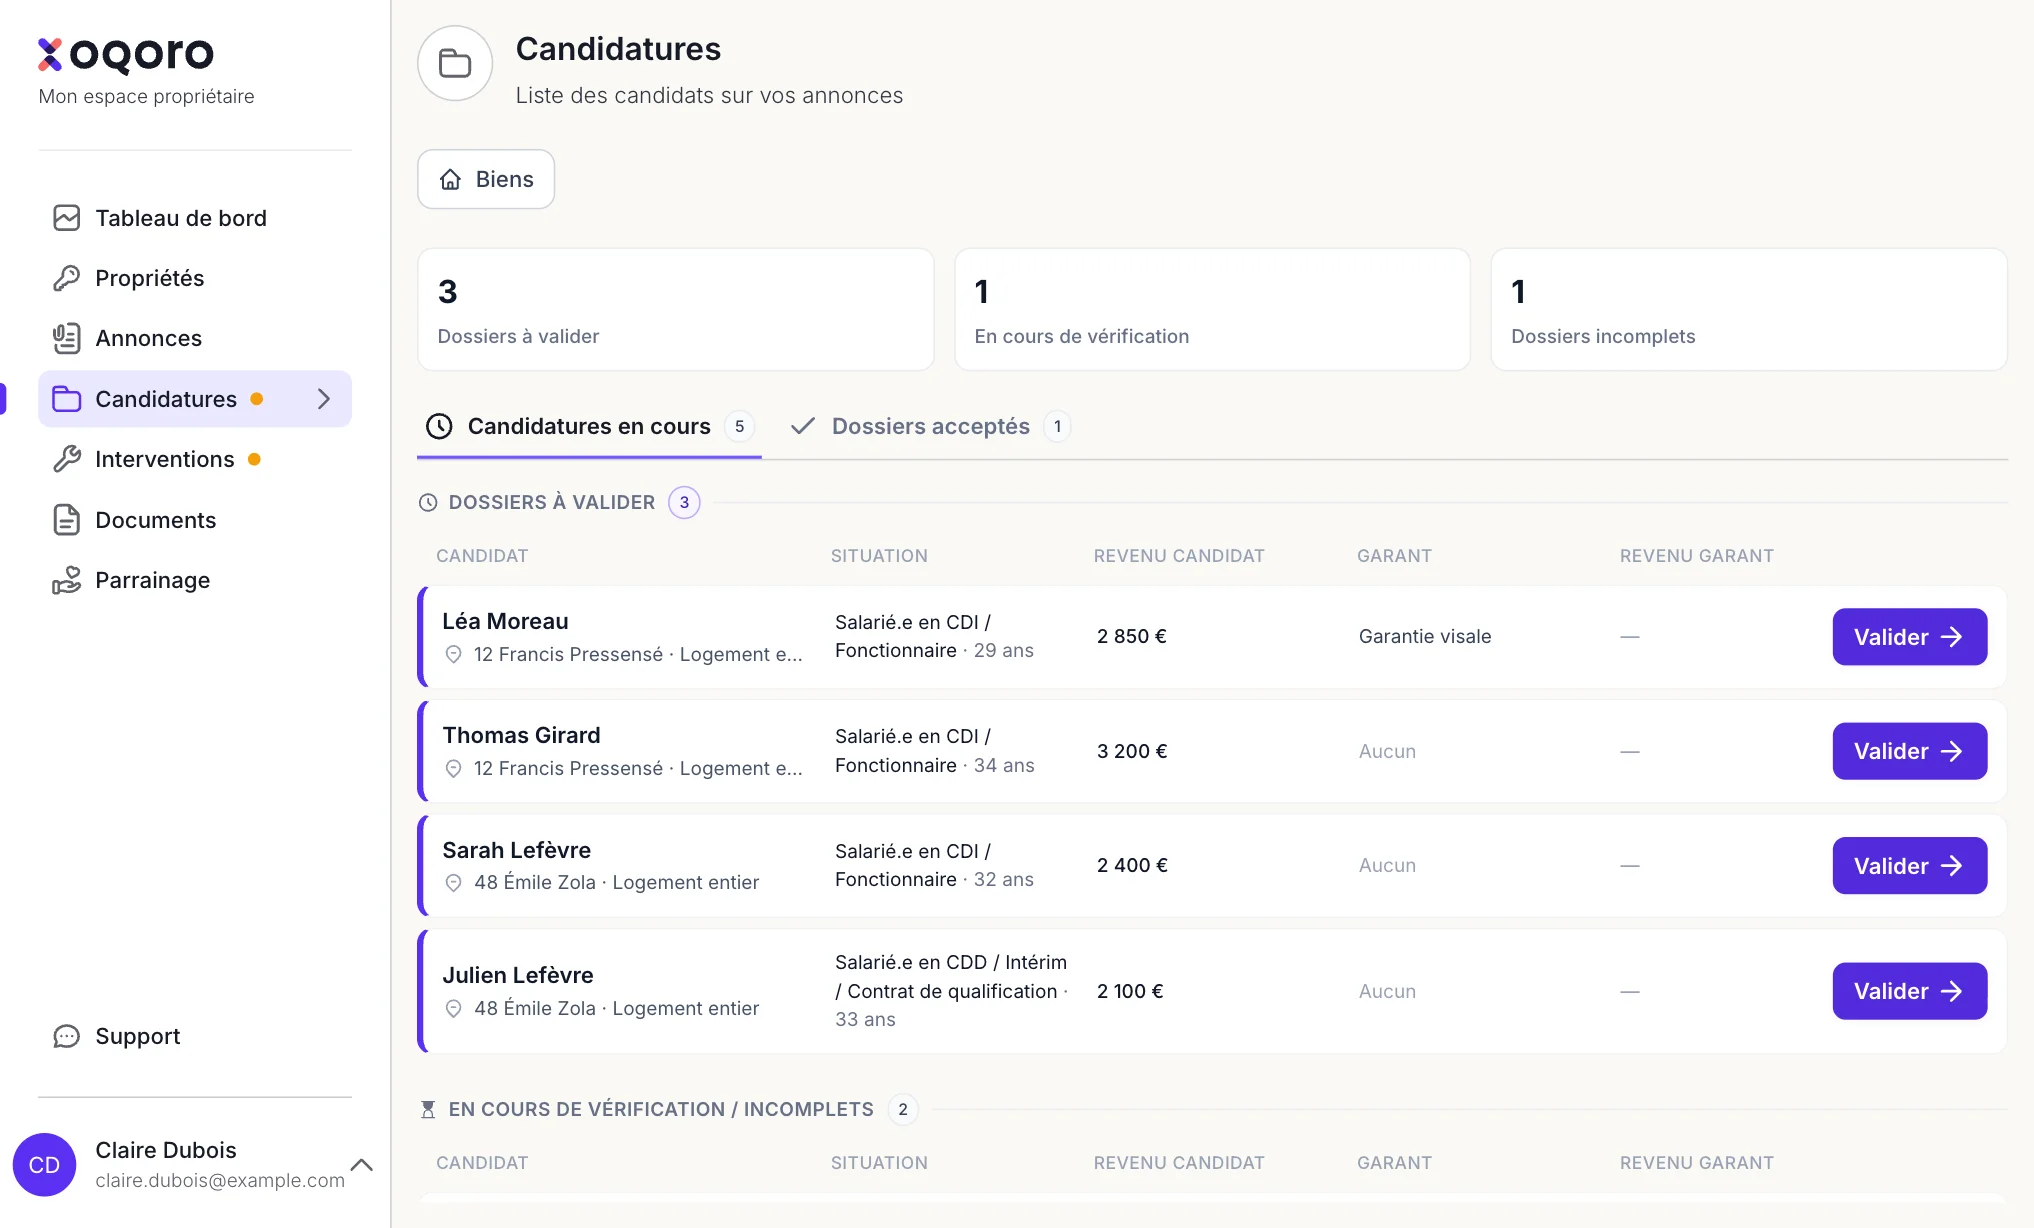
Task: Open Interventions menu item
Action: 195,459
